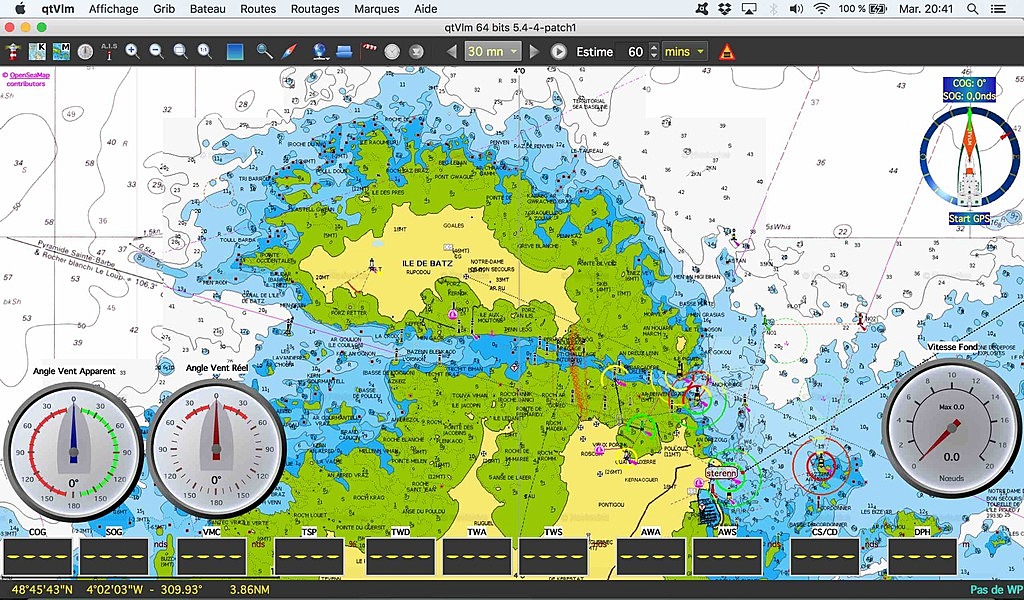Image resolution: width=1024 pixels, height=600 pixels.
Task: Open macOS Spotlight search icon
Action: coord(972,9)
